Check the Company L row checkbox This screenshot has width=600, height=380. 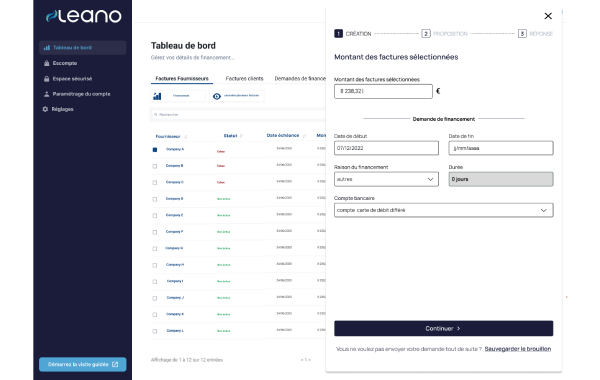click(x=155, y=331)
